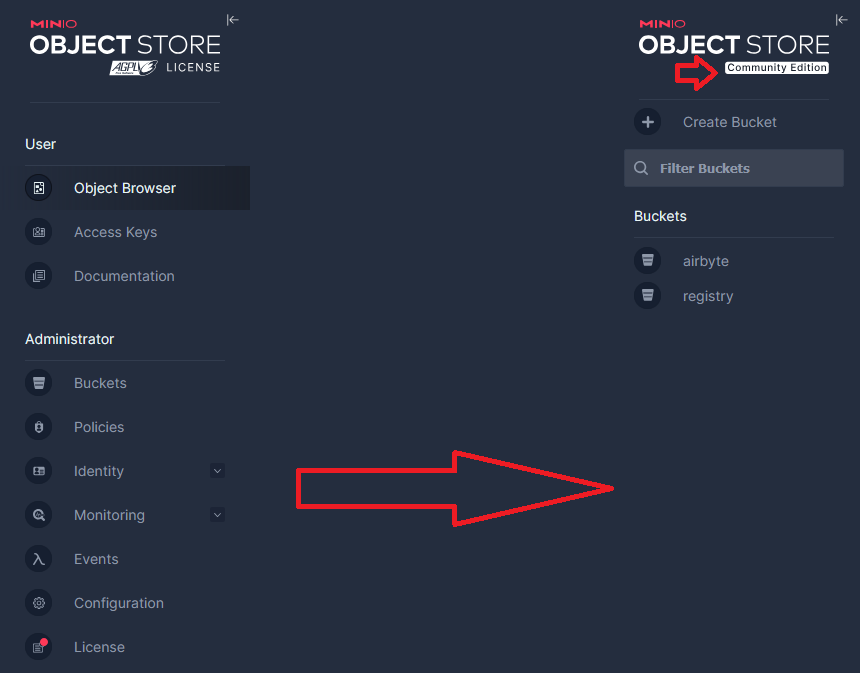Click the Monitoring magnifier icon
This screenshot has height=673, width=860.
38,514
